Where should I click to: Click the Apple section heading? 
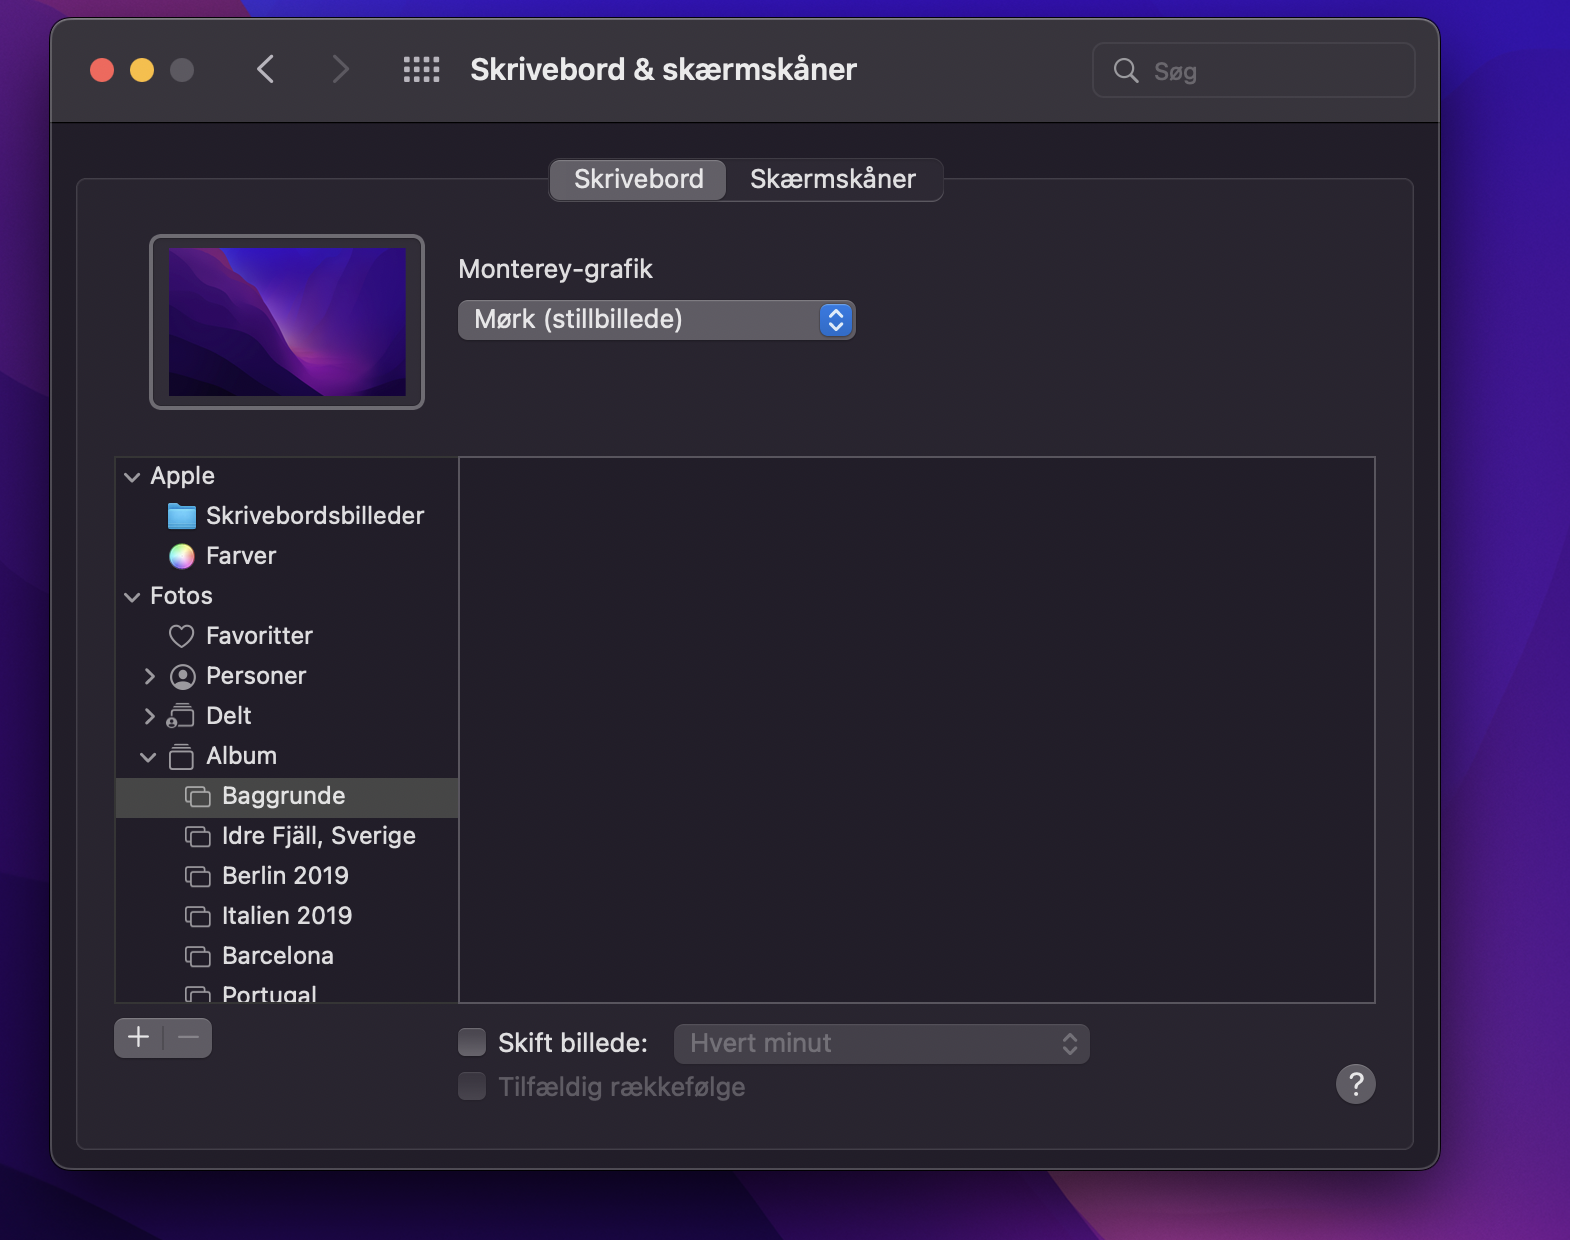(x=182, y=476)
